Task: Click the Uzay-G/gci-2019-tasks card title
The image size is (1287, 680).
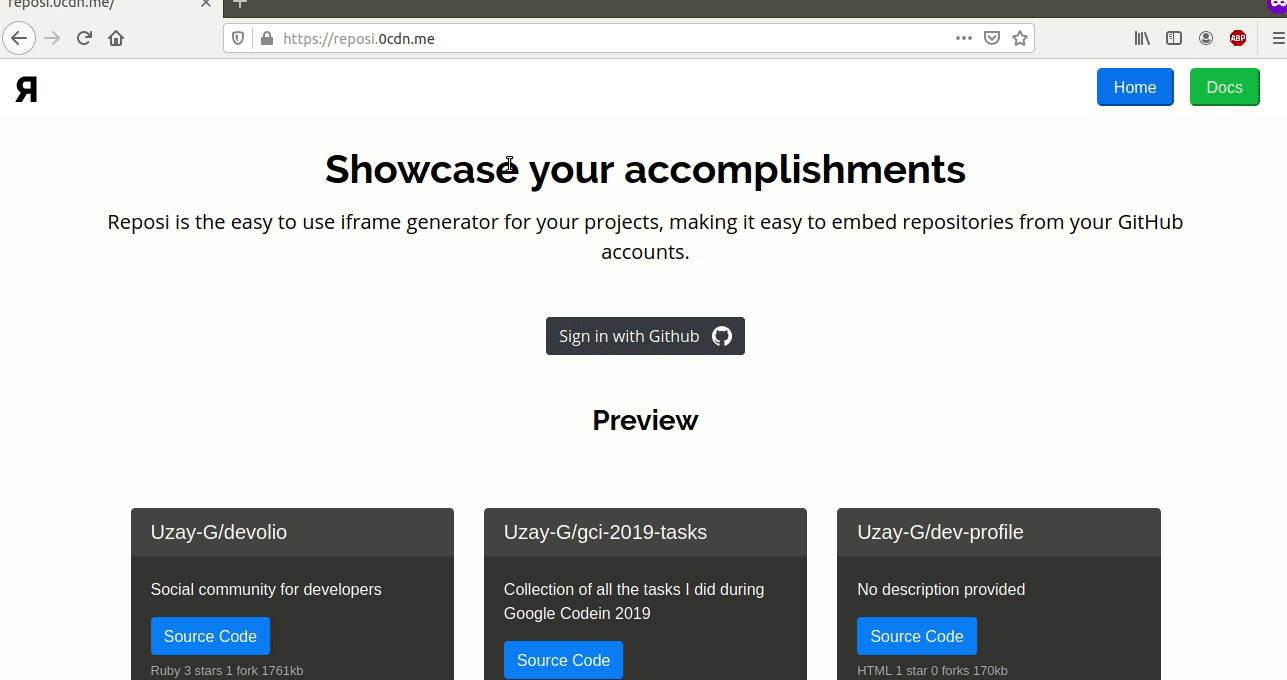Action: point(605,532)
